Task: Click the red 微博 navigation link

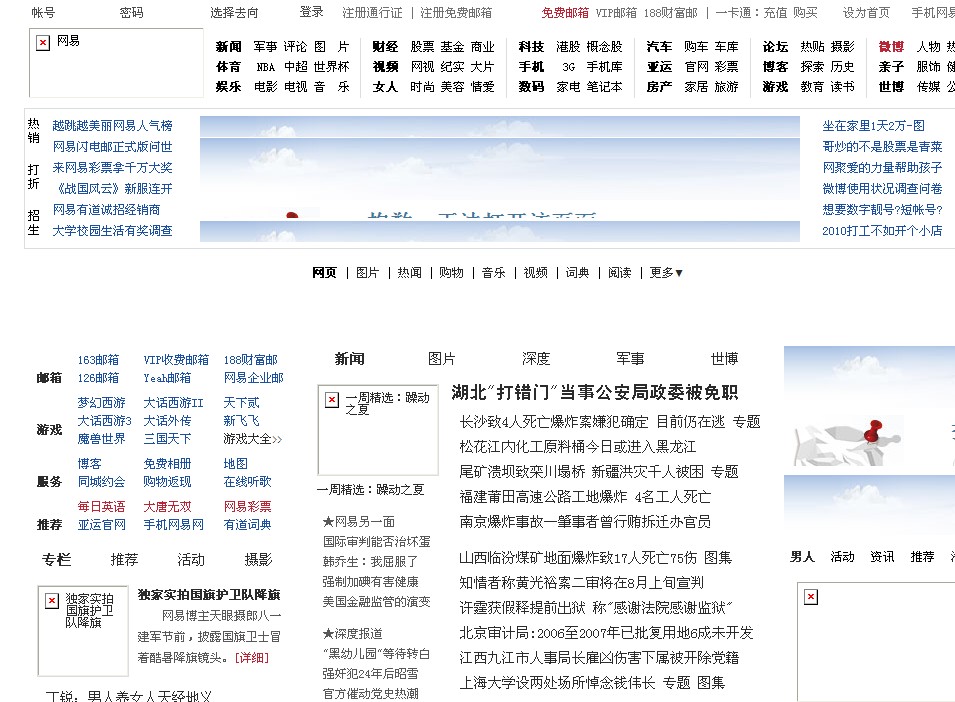Action: coord(891,47)
